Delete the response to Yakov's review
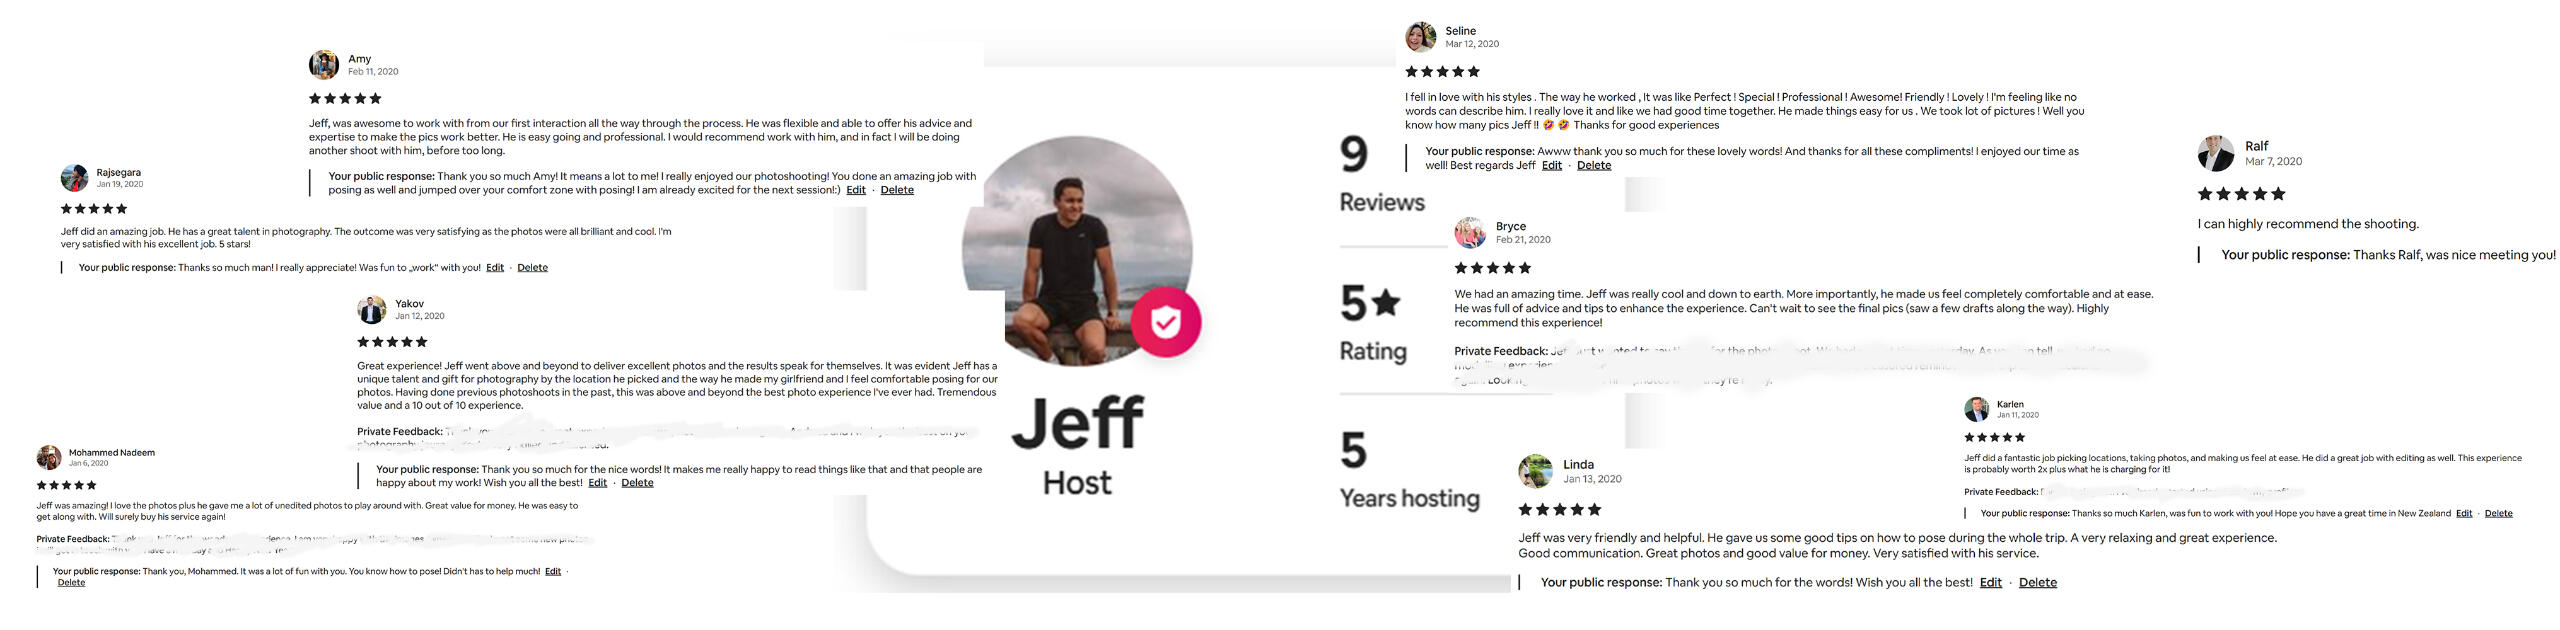Viewport: 2560px width, 630px height. [x=637, y=483]
